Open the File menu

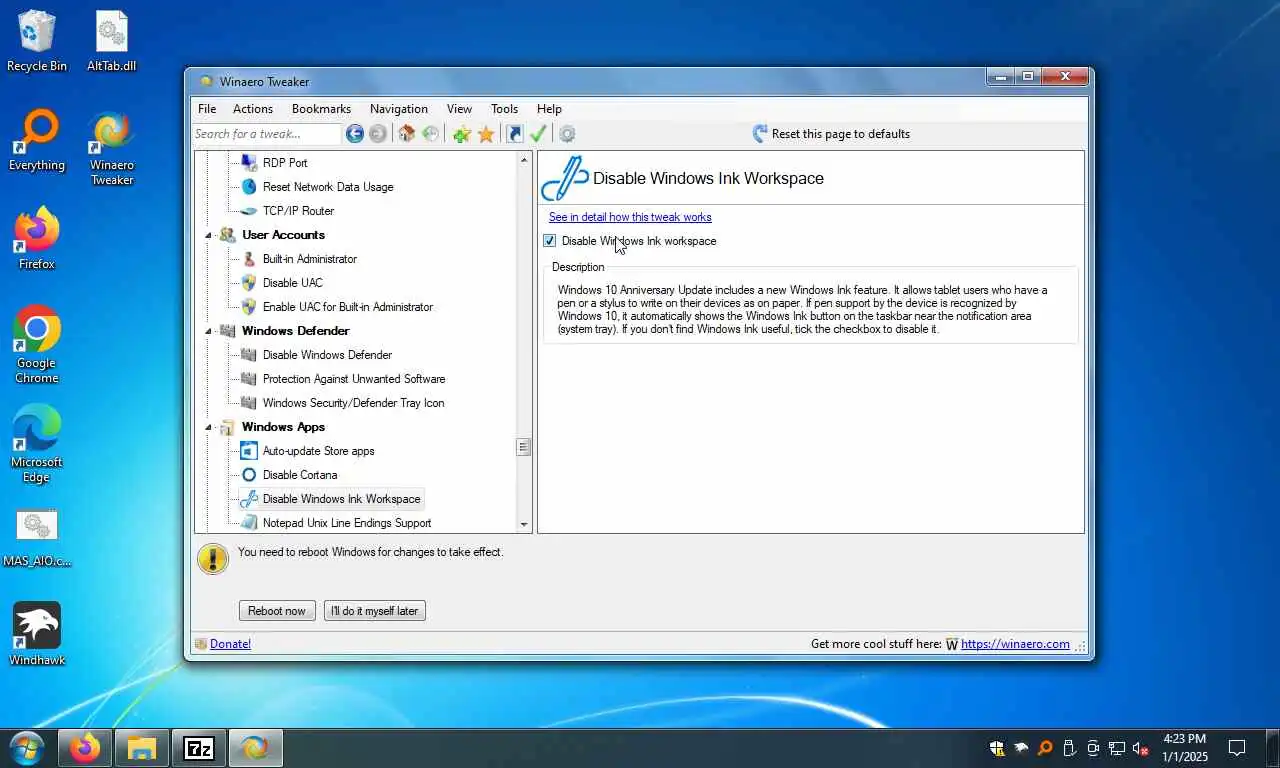tap(207, 109)
